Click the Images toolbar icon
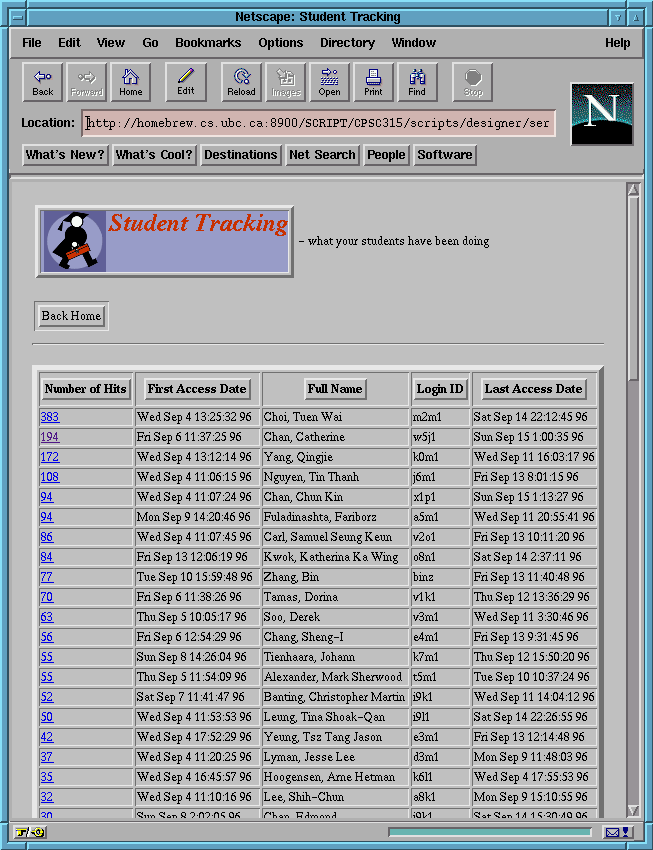 [x=286, y=82]
